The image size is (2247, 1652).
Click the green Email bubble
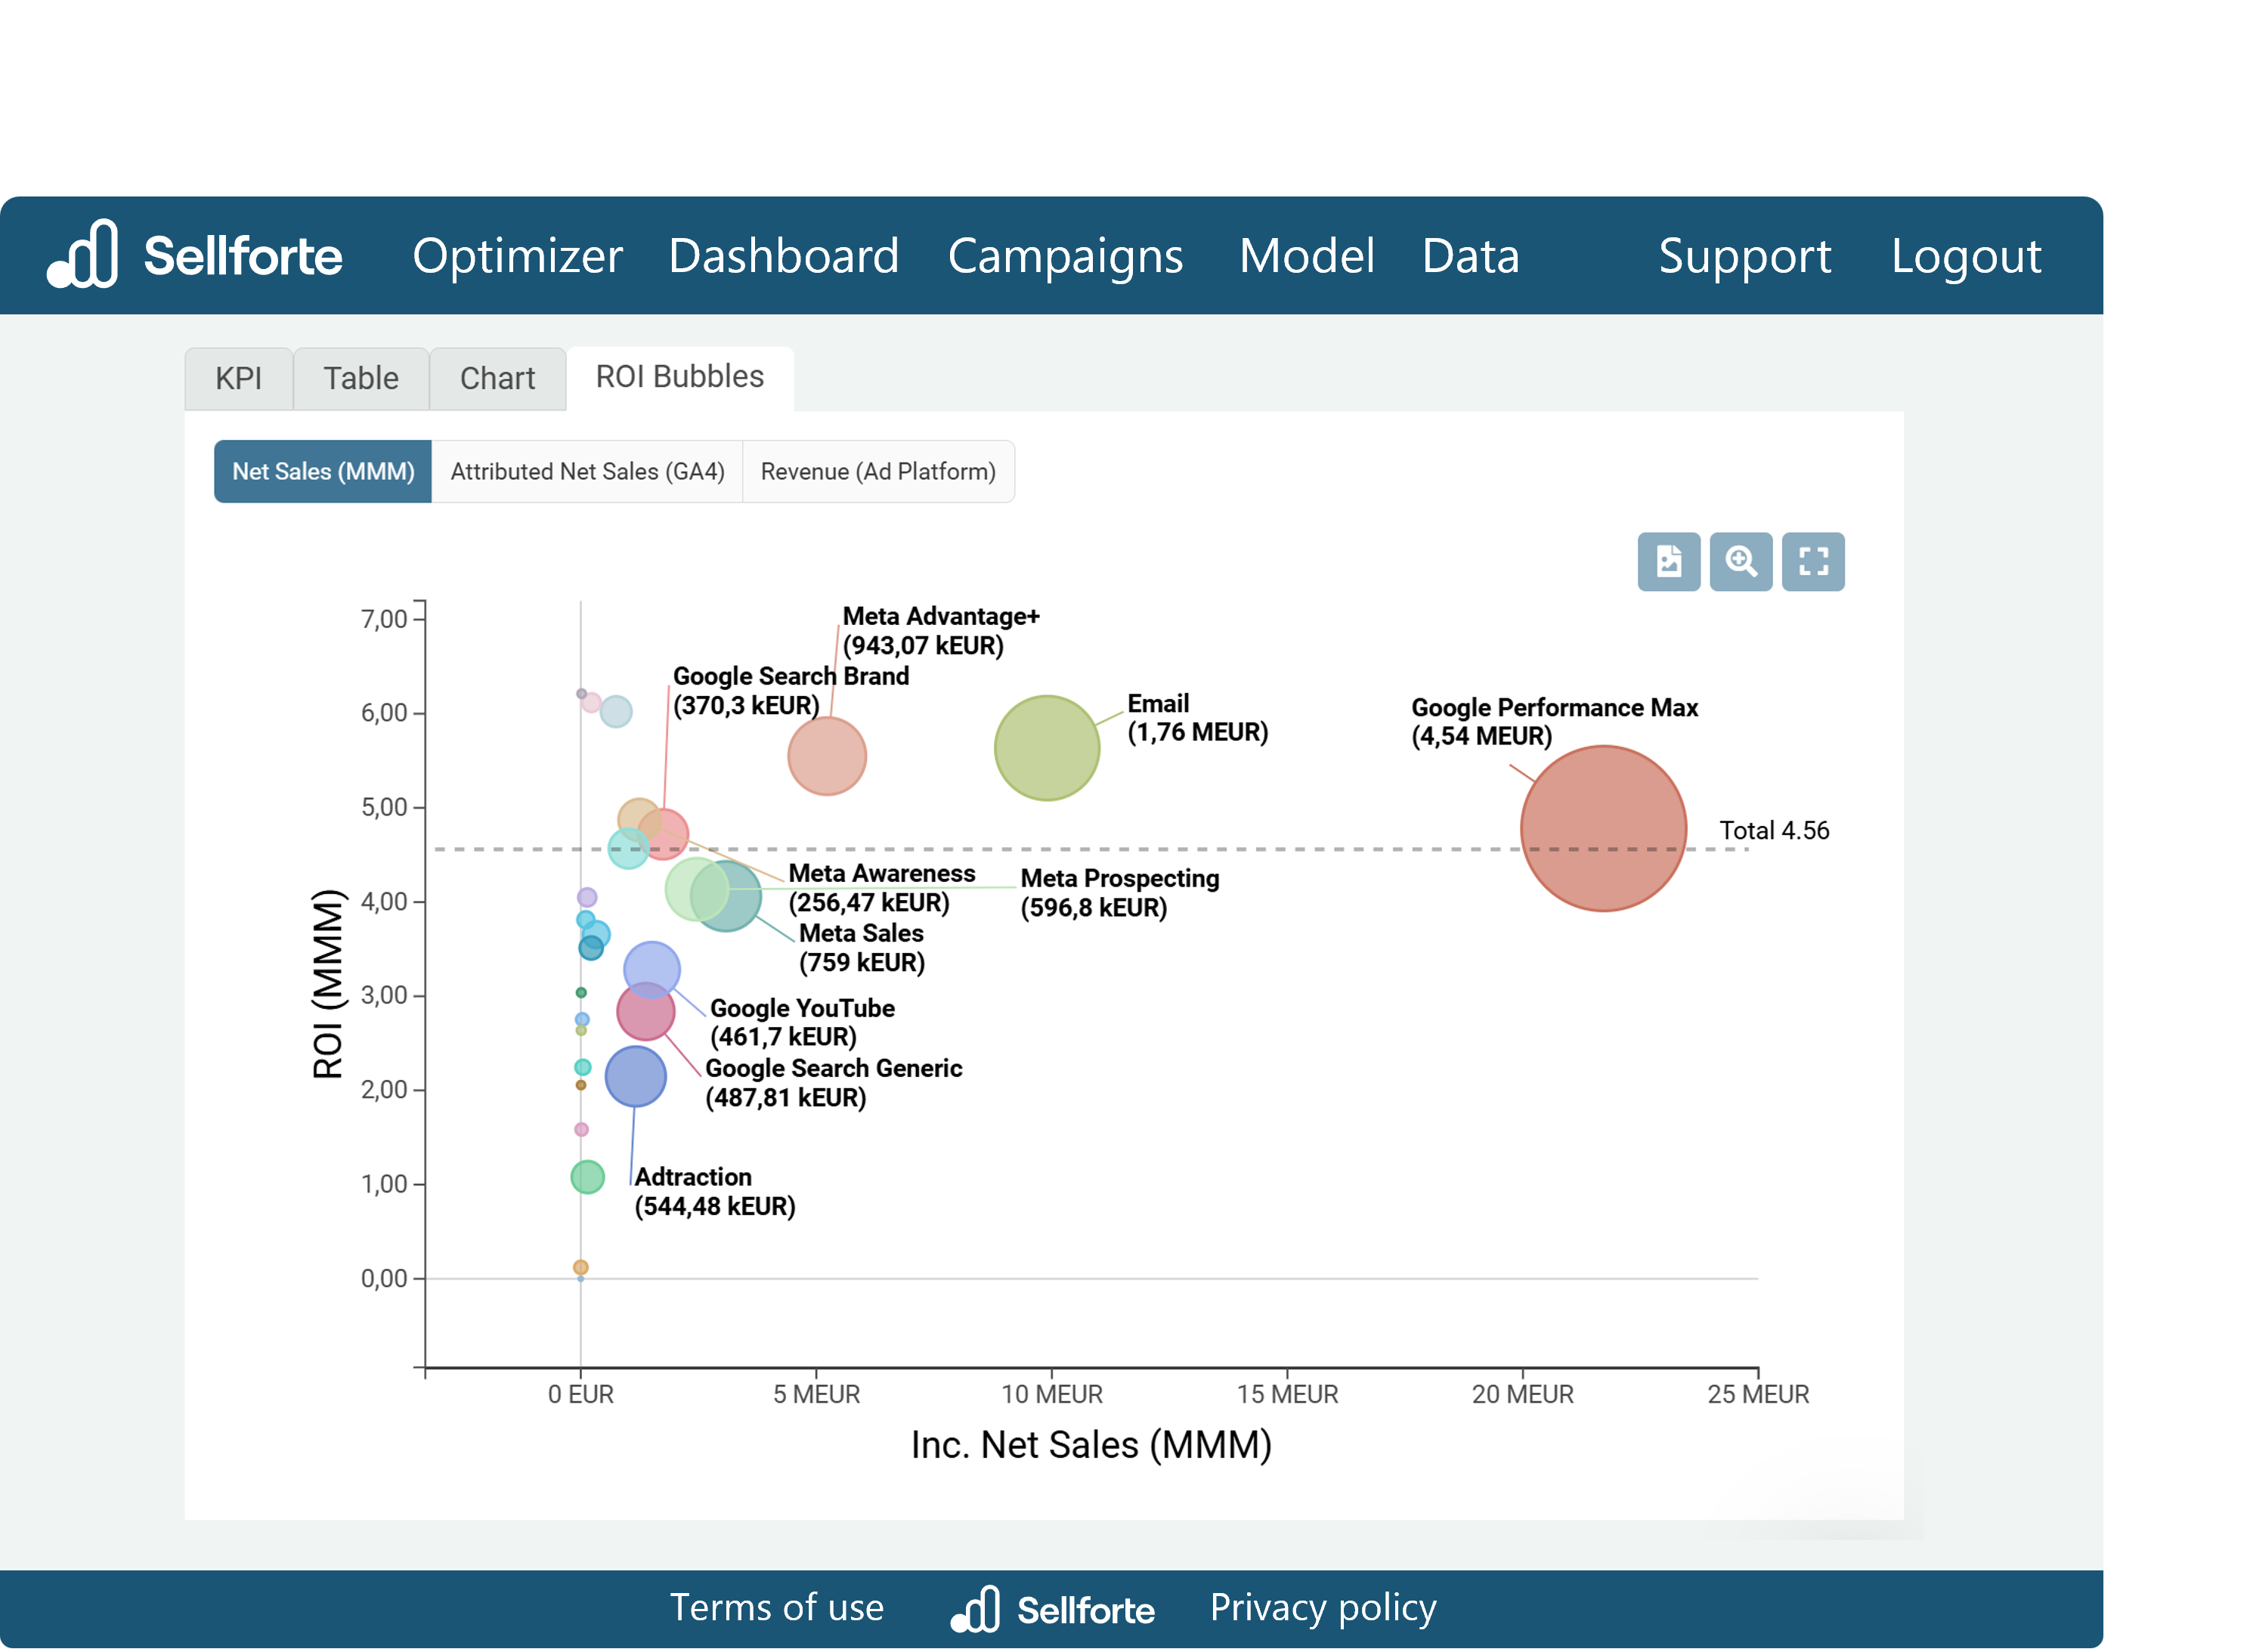point(1046,747)
